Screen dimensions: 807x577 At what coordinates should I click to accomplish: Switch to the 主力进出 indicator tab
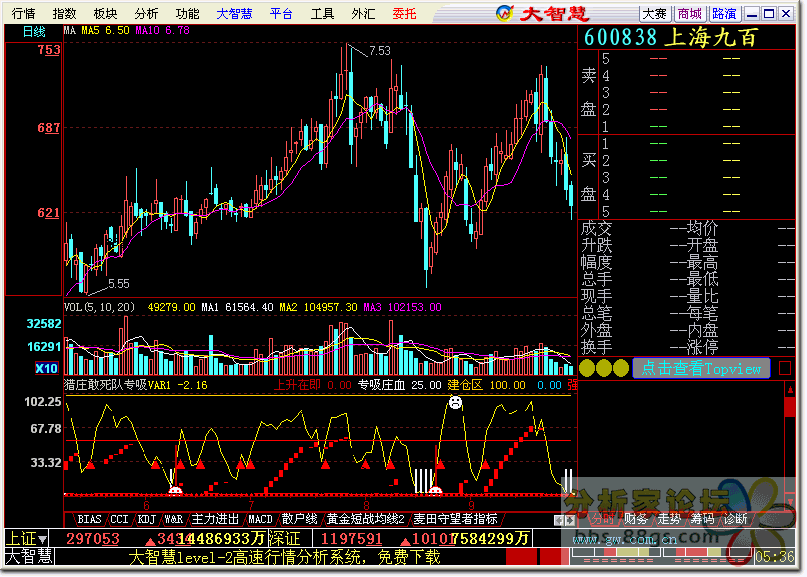tap(215, 519)
